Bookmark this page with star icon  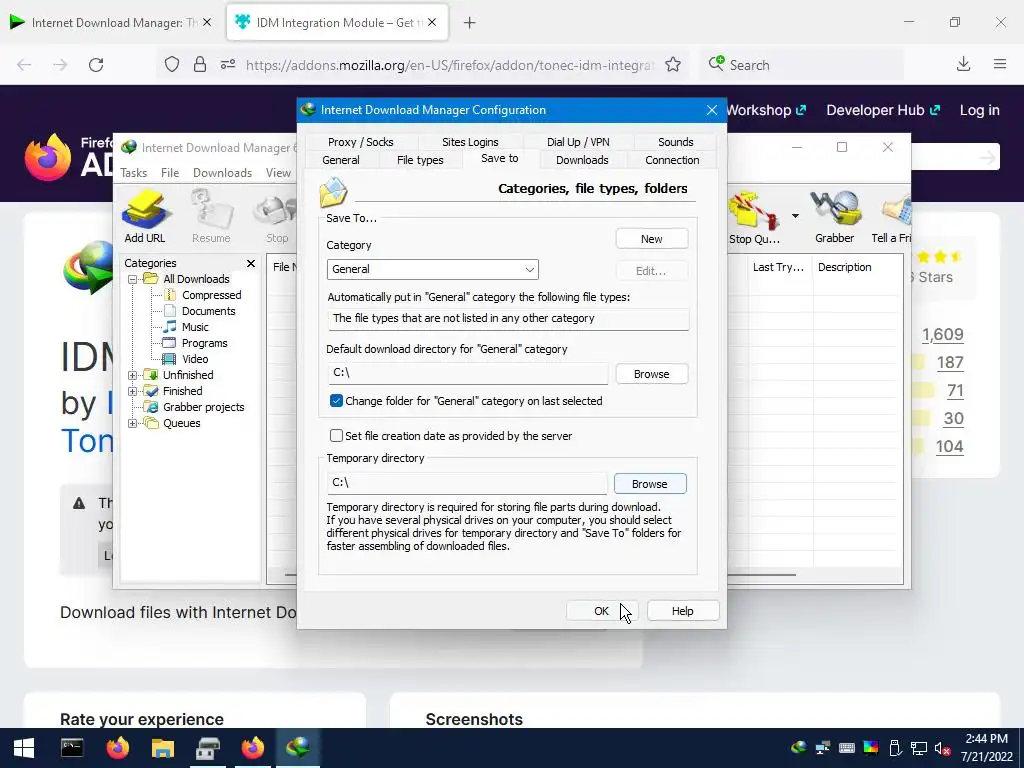click(x=673, y=65)
